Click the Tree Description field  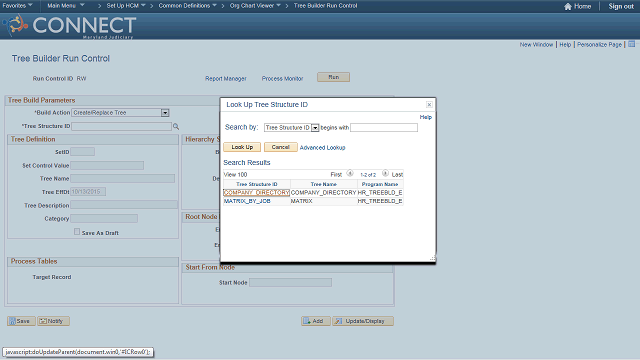124,205
